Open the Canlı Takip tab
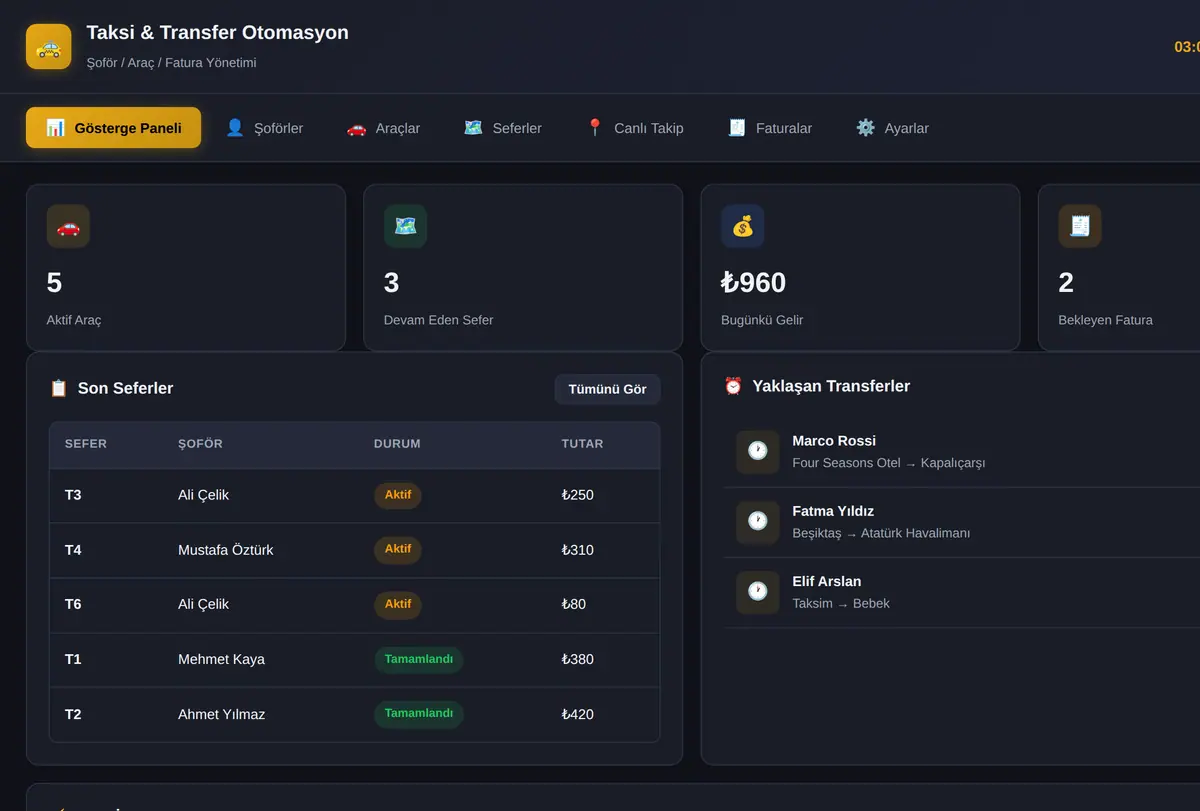 634,128
